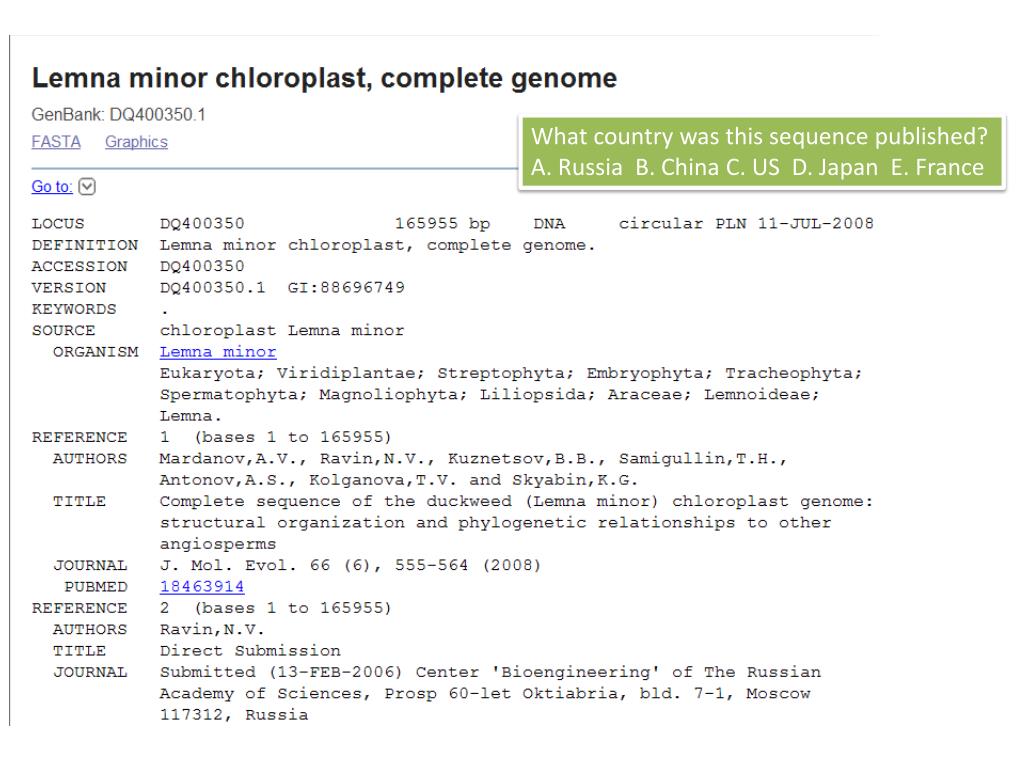Click the Moscow submission address line
Viewport: 1024px width, 768px height.
click(485, 694)
